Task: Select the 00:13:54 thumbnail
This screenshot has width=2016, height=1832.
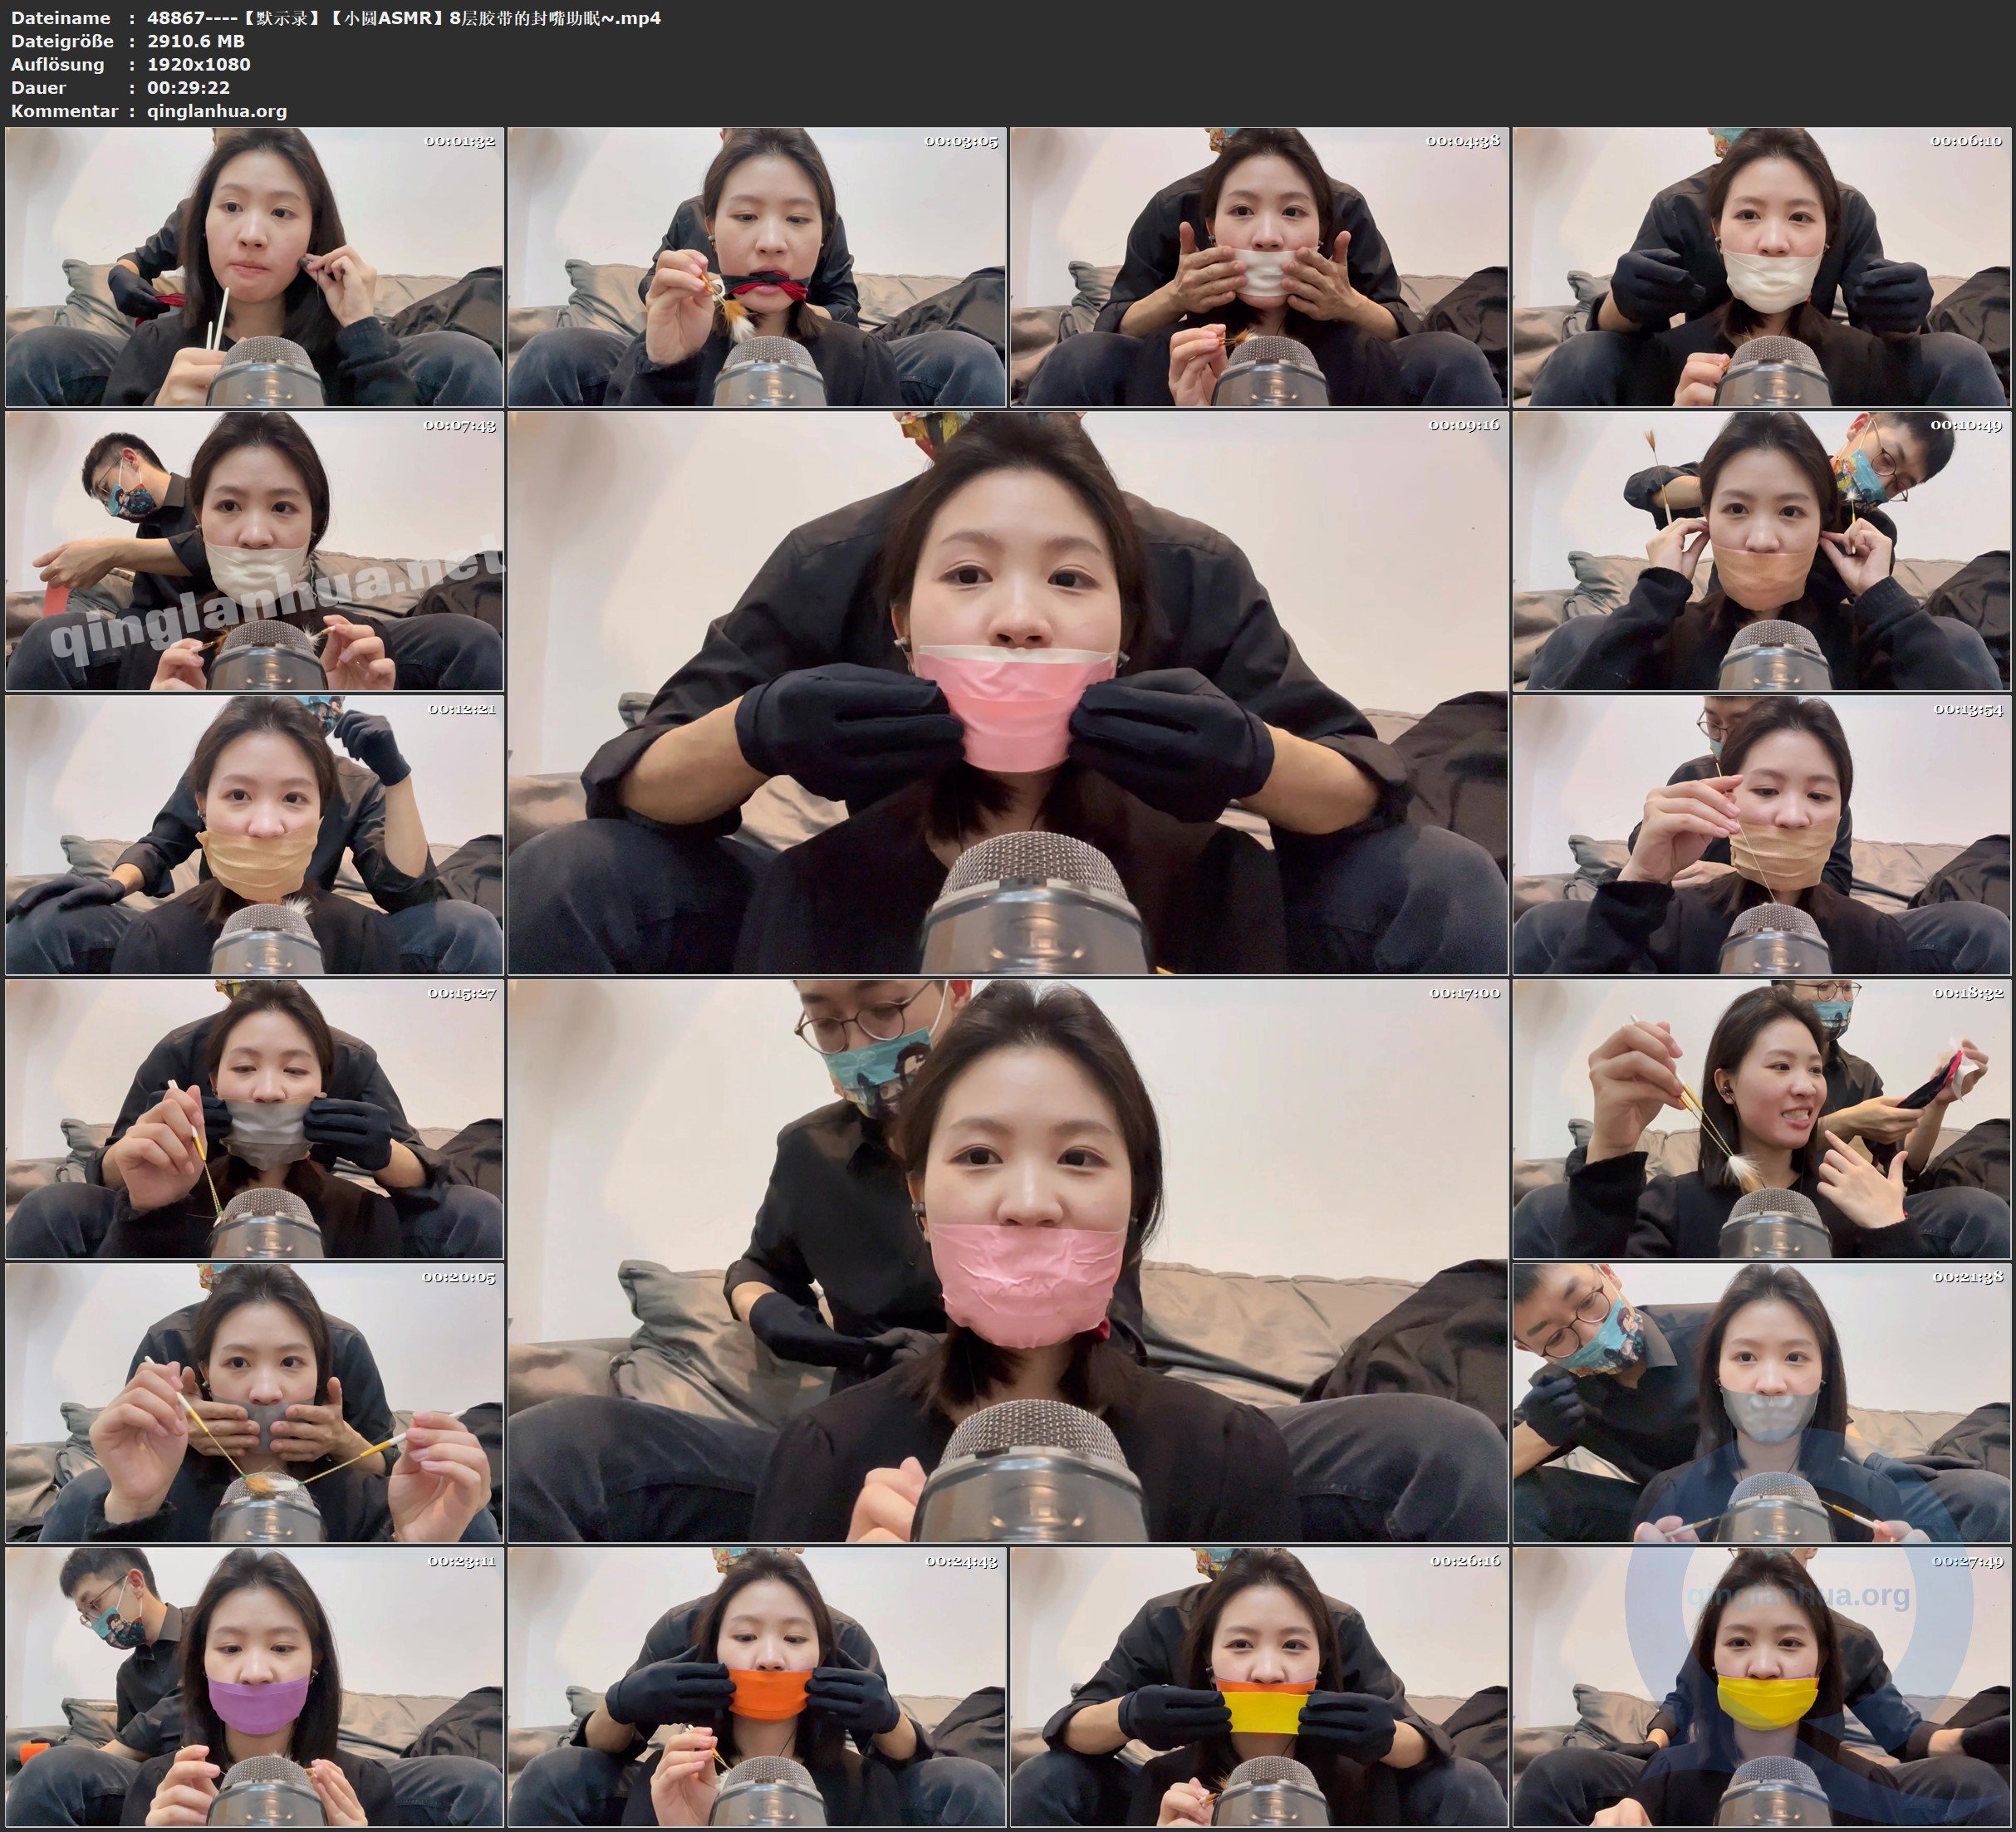Action: pyautogui.click(x=1762, y=834)
